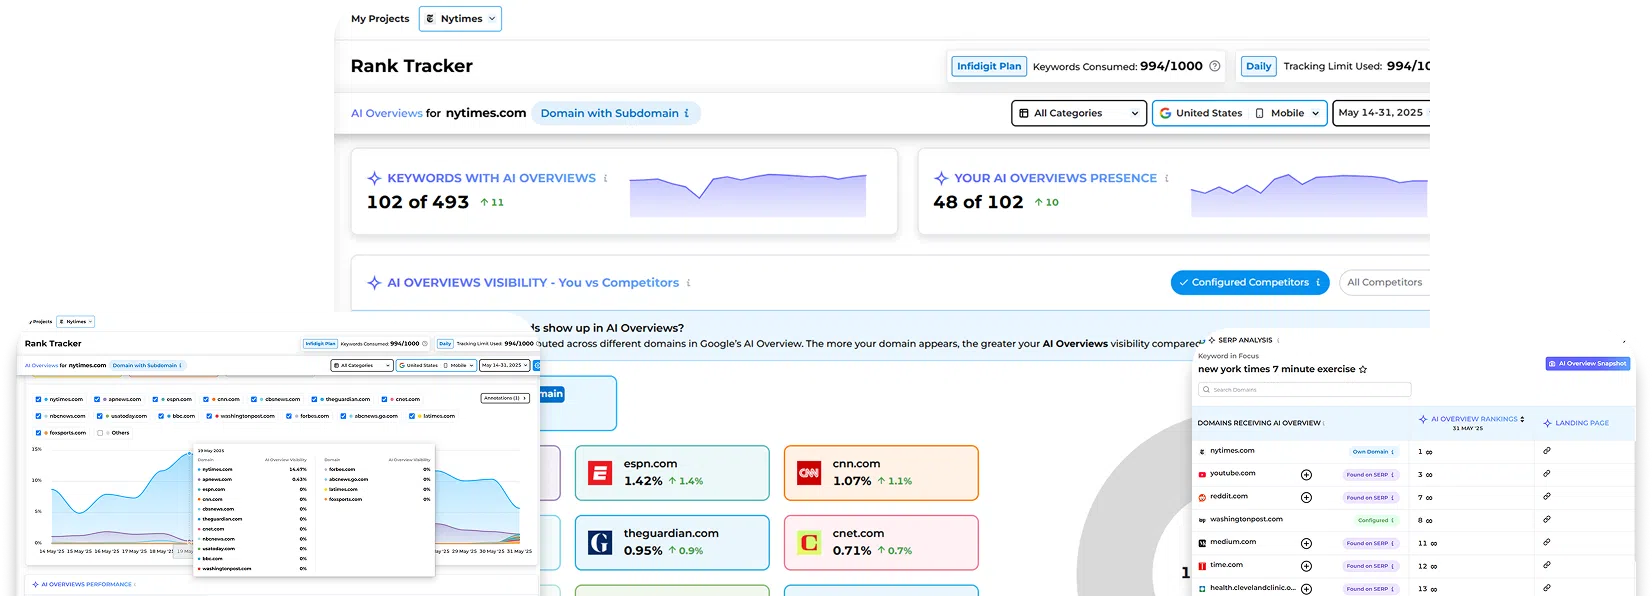
Task: Add time.com with its plus icon
Action: tap(1306, 566)
